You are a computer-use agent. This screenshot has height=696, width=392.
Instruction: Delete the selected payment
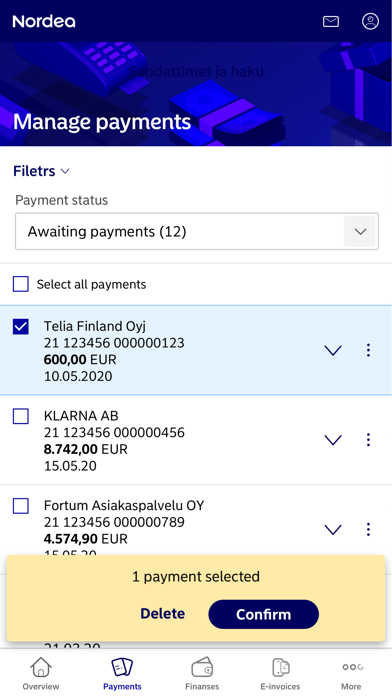pyautogui.click(x=162, y=613)
